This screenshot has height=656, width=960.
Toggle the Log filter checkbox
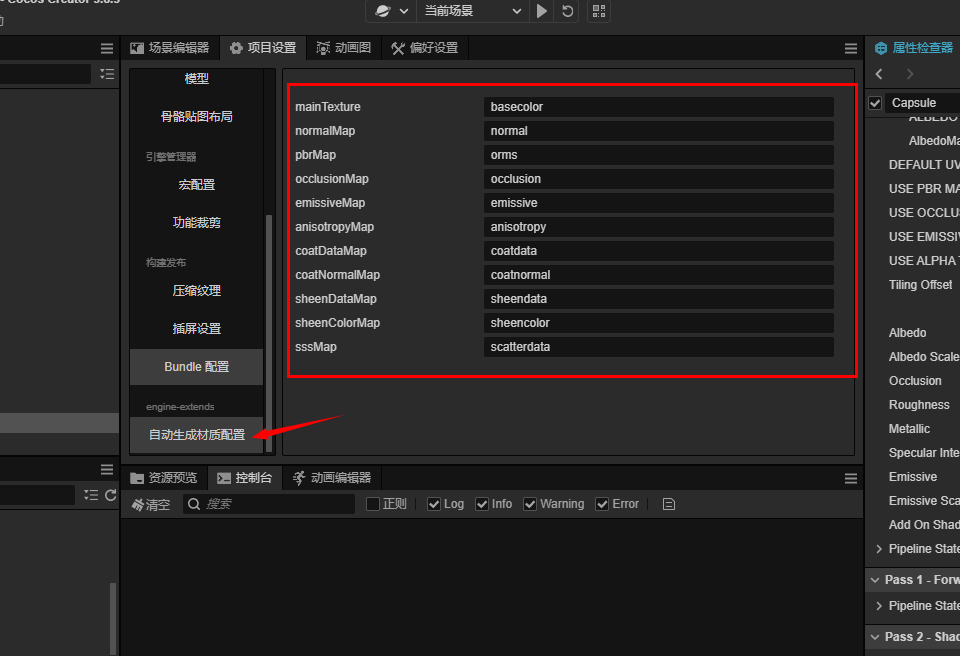click(x=434, y=503)
